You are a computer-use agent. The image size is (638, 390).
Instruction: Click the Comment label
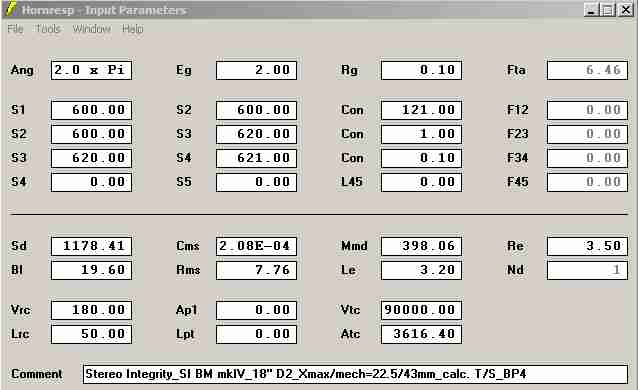(37, 374)
